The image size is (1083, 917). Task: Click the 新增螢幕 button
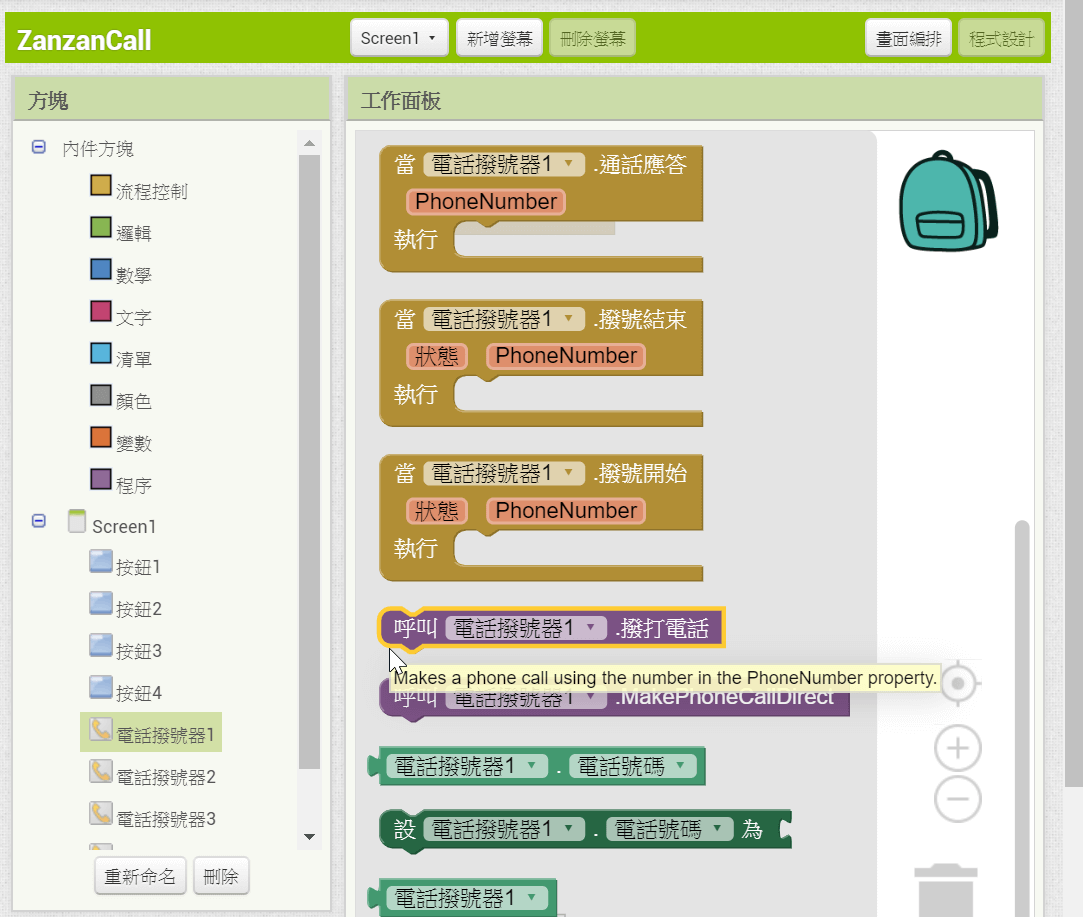tap(499, 38)
